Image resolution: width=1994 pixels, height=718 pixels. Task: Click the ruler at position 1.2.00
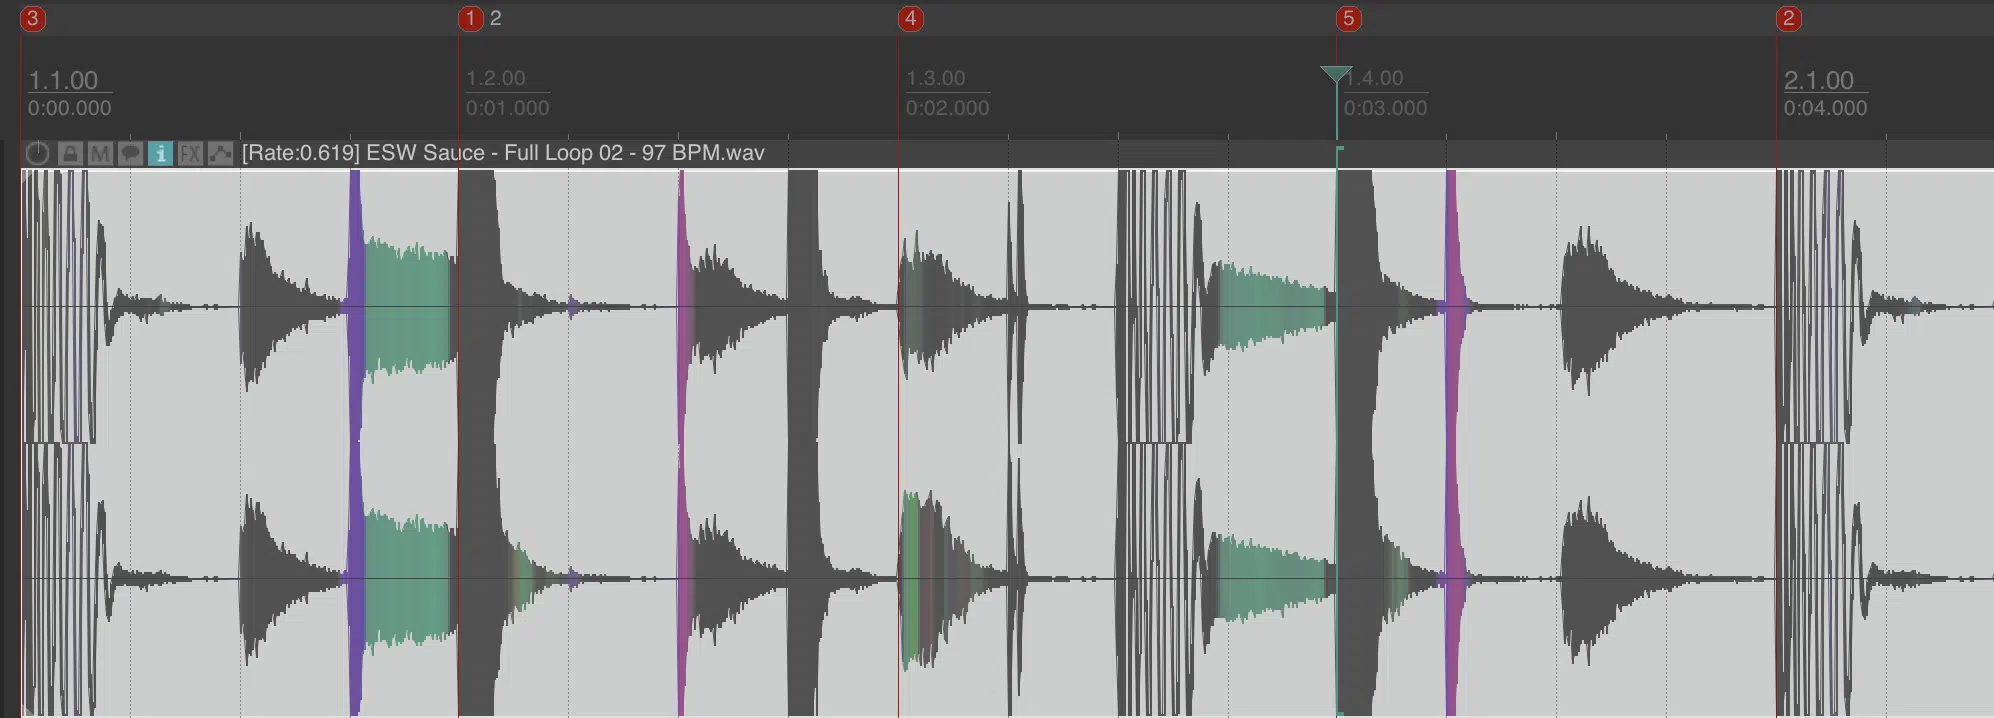pyautogui.click(x=496, y=78)
